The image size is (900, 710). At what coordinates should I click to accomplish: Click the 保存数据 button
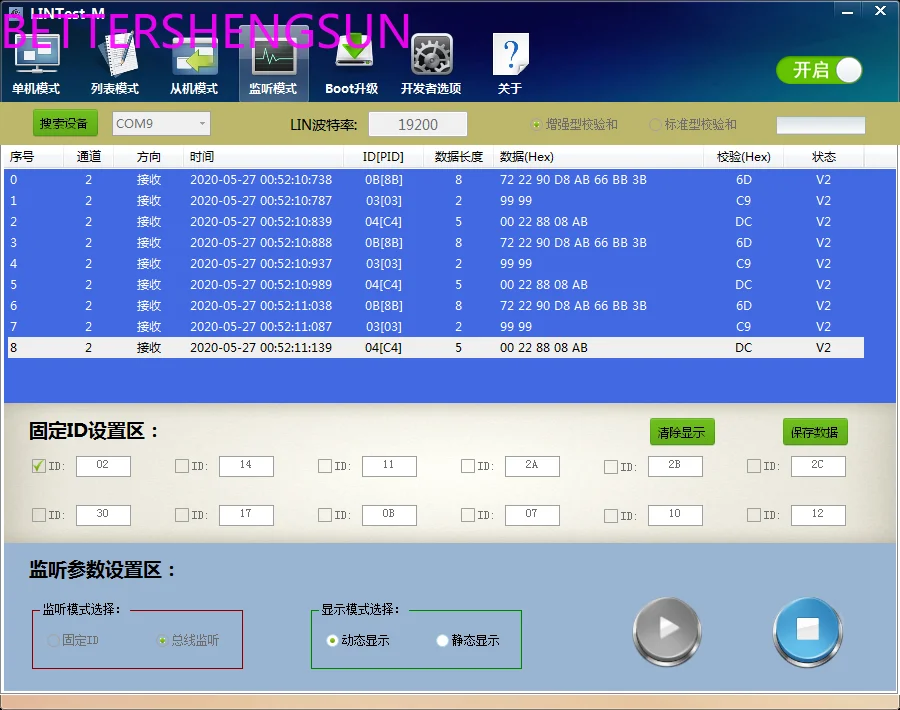[x=815, y=432]
